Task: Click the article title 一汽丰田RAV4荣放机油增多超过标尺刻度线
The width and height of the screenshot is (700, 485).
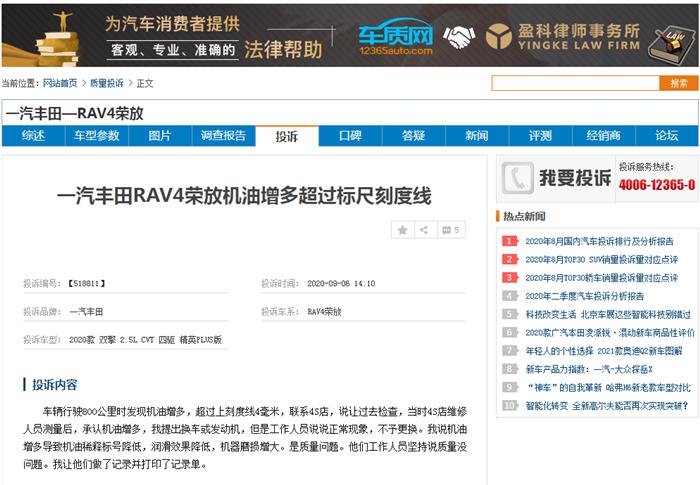Action: tap(244, 196)
